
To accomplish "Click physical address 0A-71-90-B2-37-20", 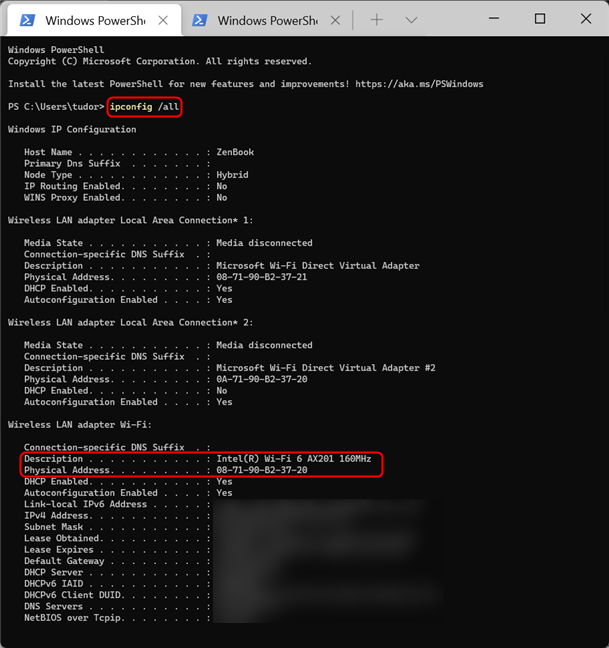I will (x=262, y=379).
